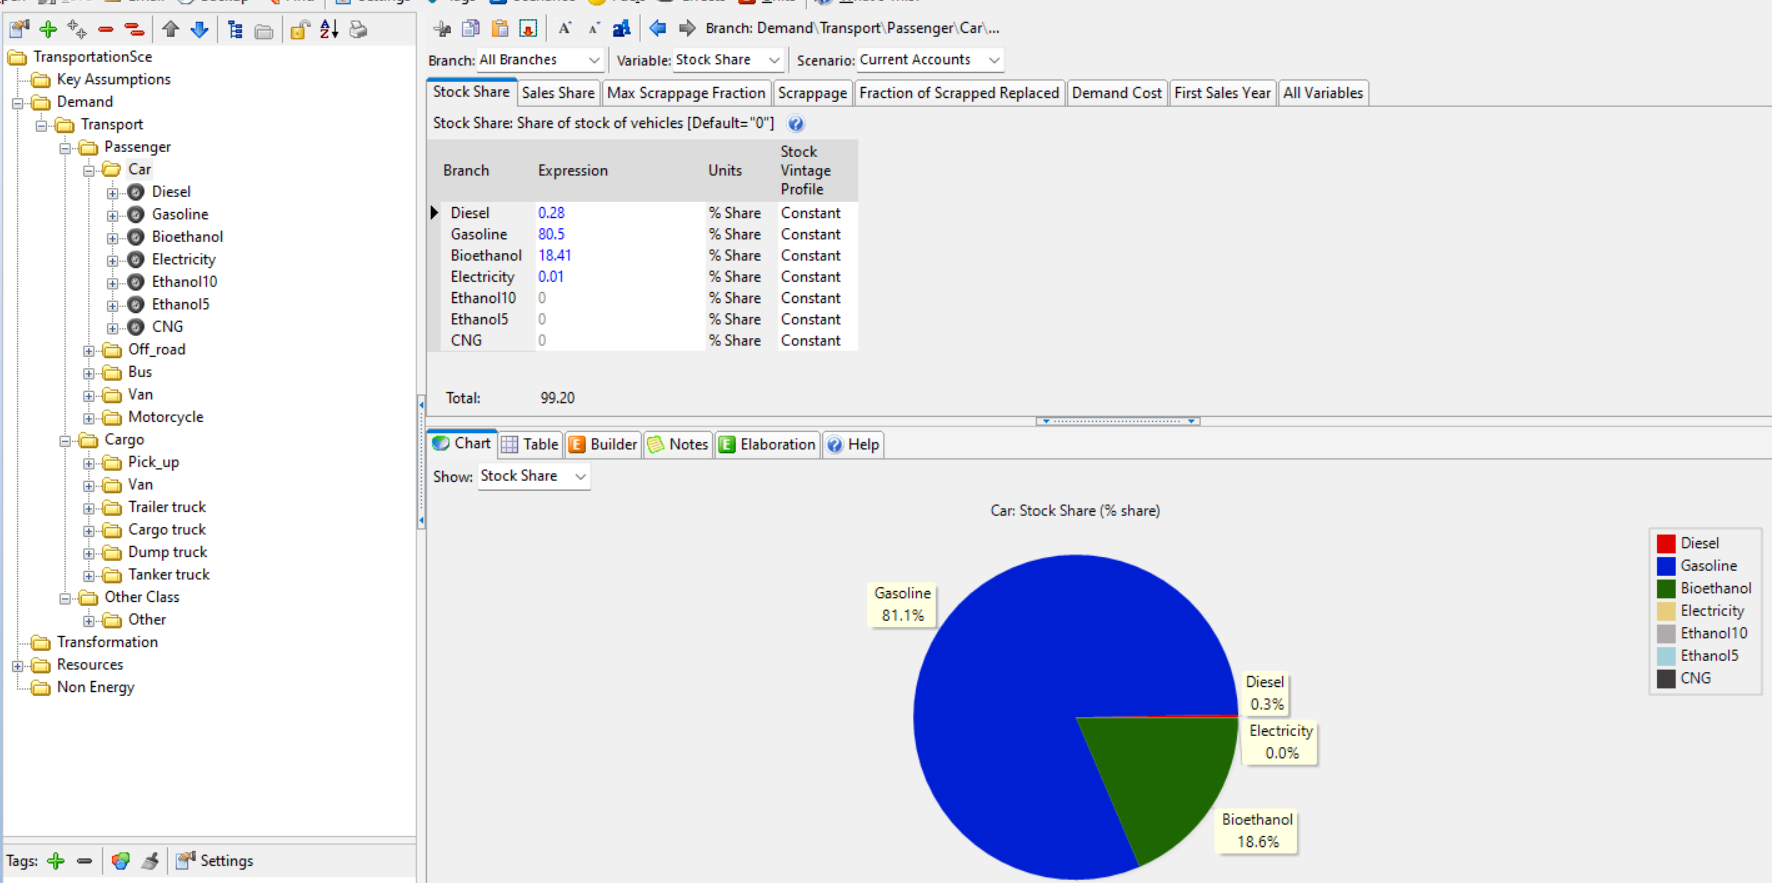This screenshot has width=1772, height=883.
Task: Click the blue help question mark icon
Action: click(796, 124)
